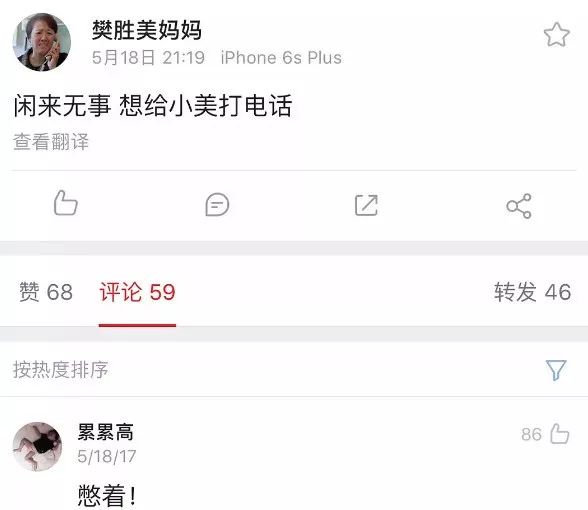View 累累高's avatar picture
The image size is (588, 510).
37,447
